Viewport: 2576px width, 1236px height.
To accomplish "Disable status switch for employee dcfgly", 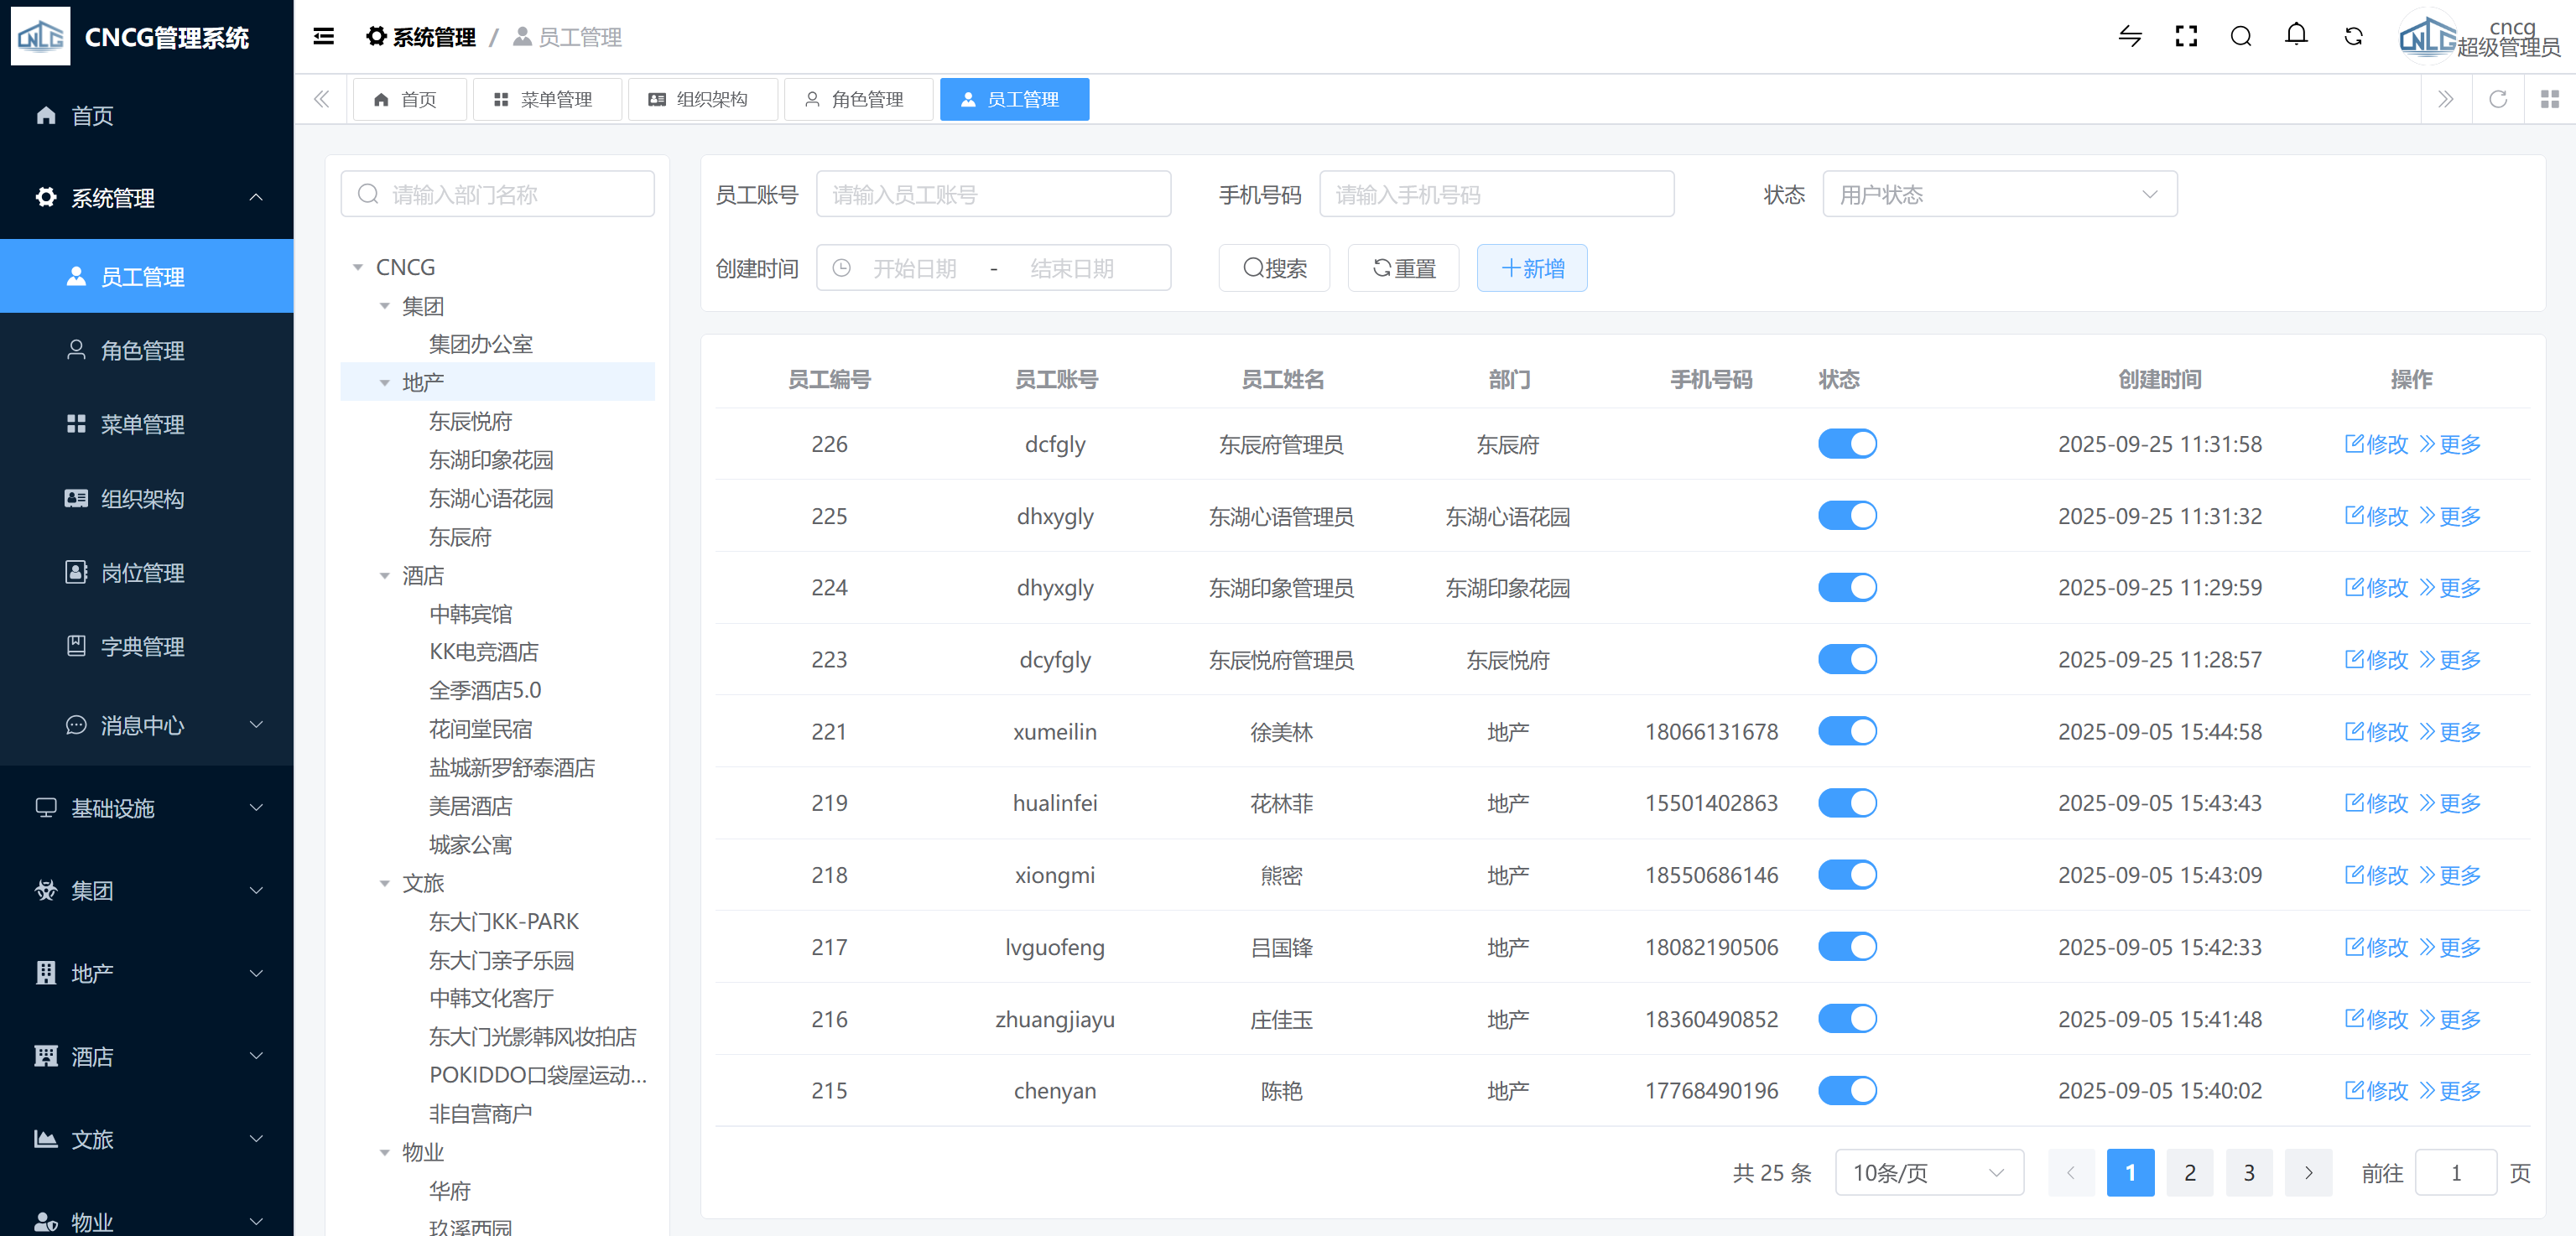I will (1846, 444).
